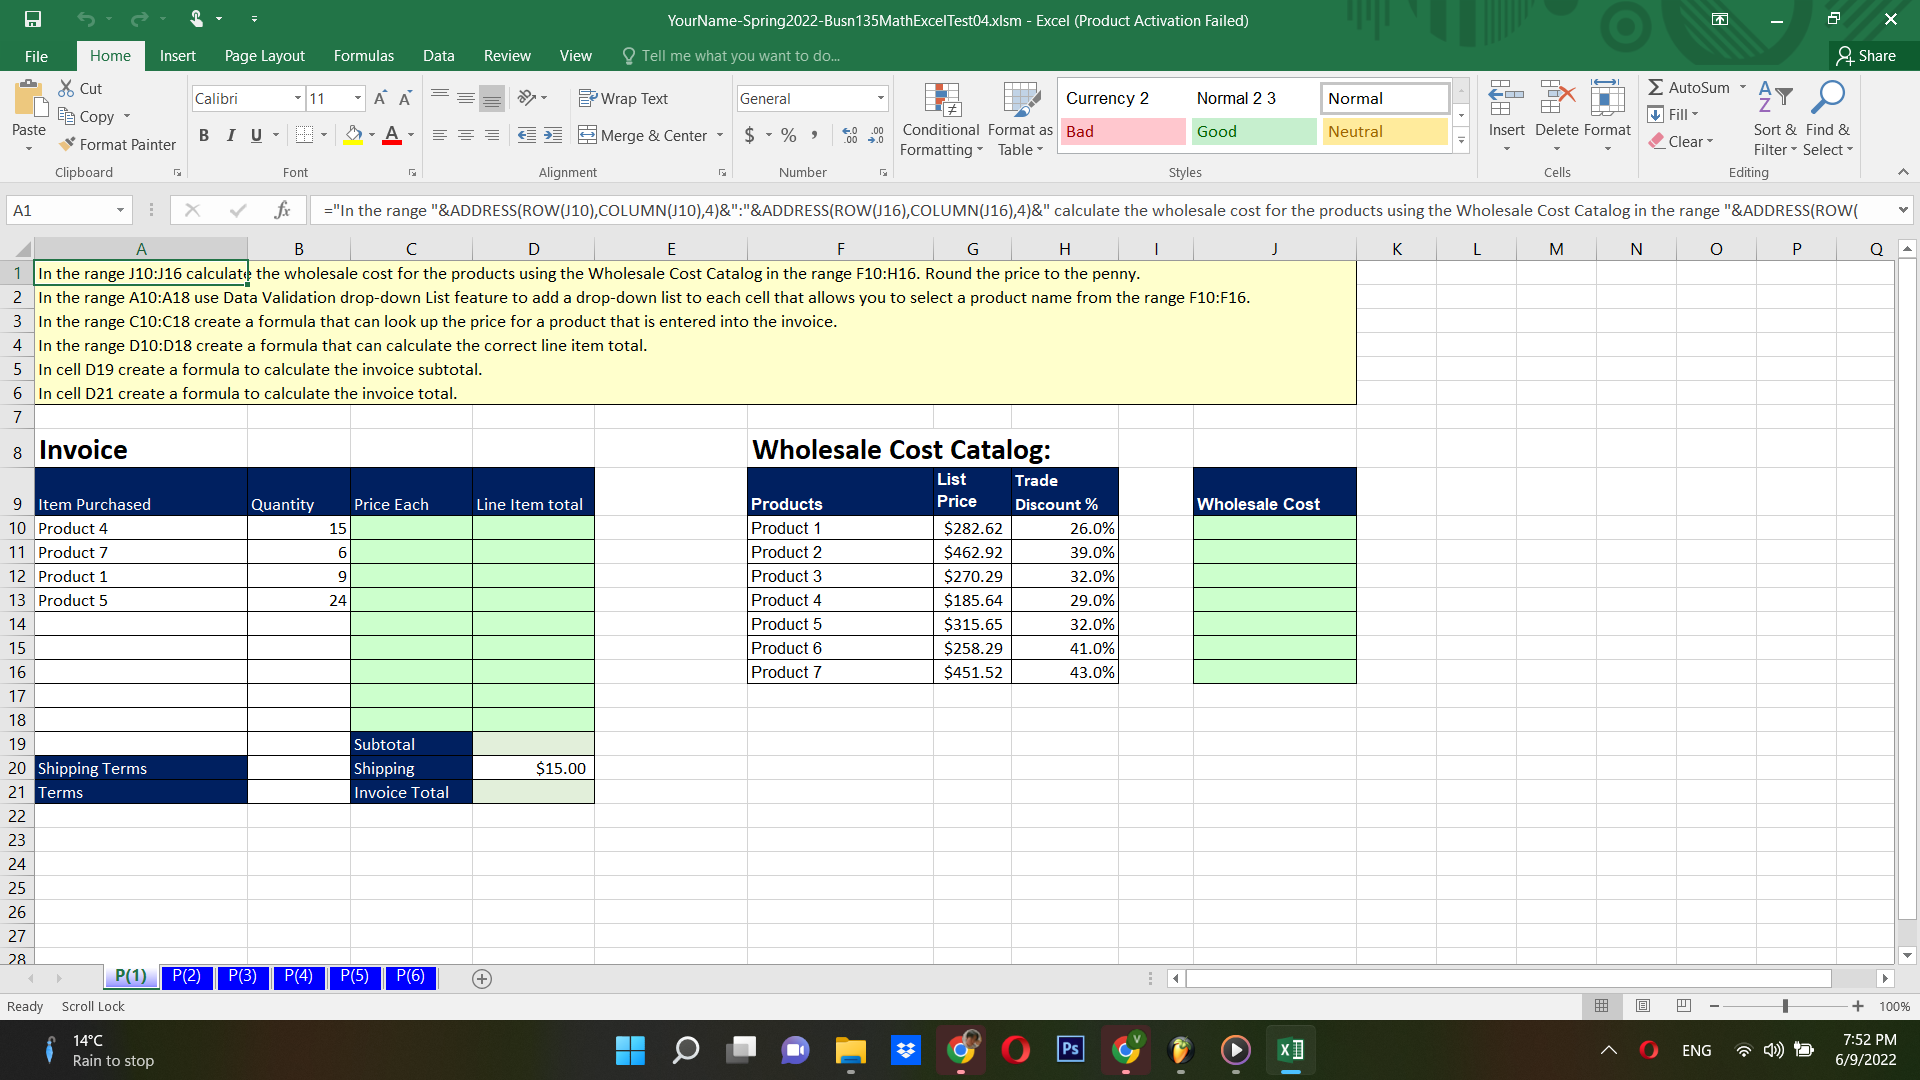Switch to the P(3) sheet tab

click(x=242, y=976)
